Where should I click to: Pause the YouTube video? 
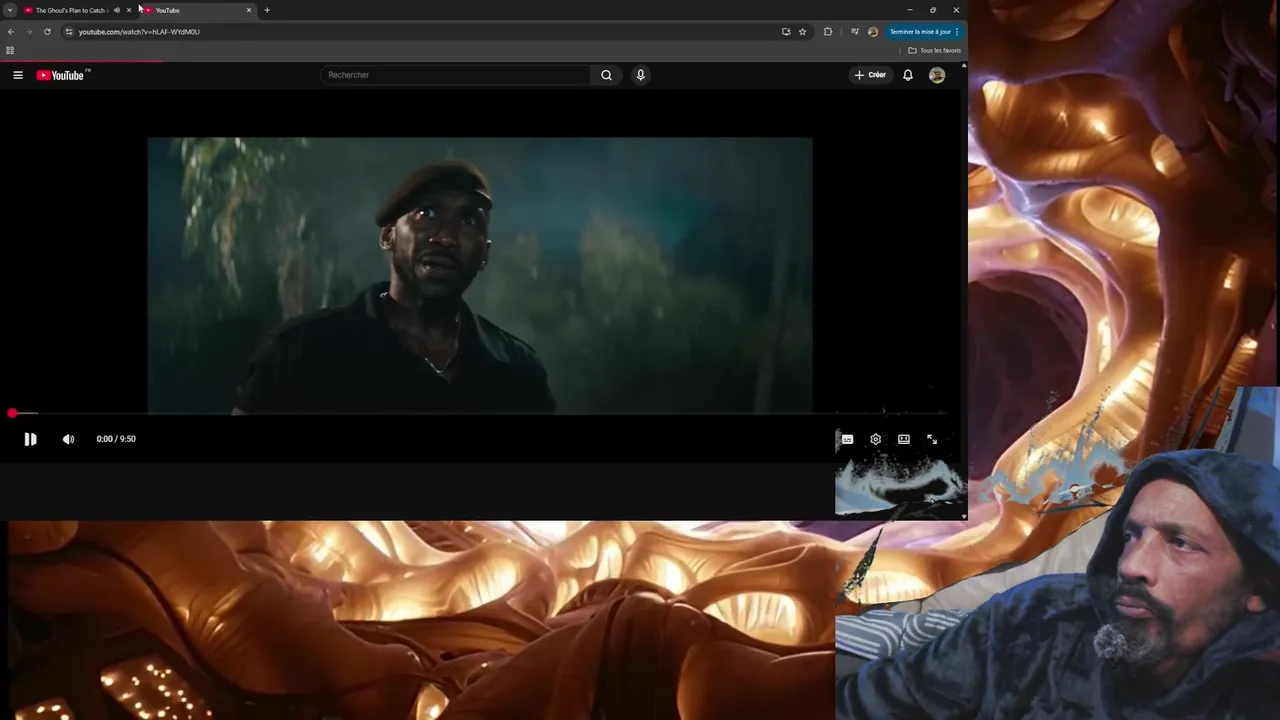(x=30, y=439)
